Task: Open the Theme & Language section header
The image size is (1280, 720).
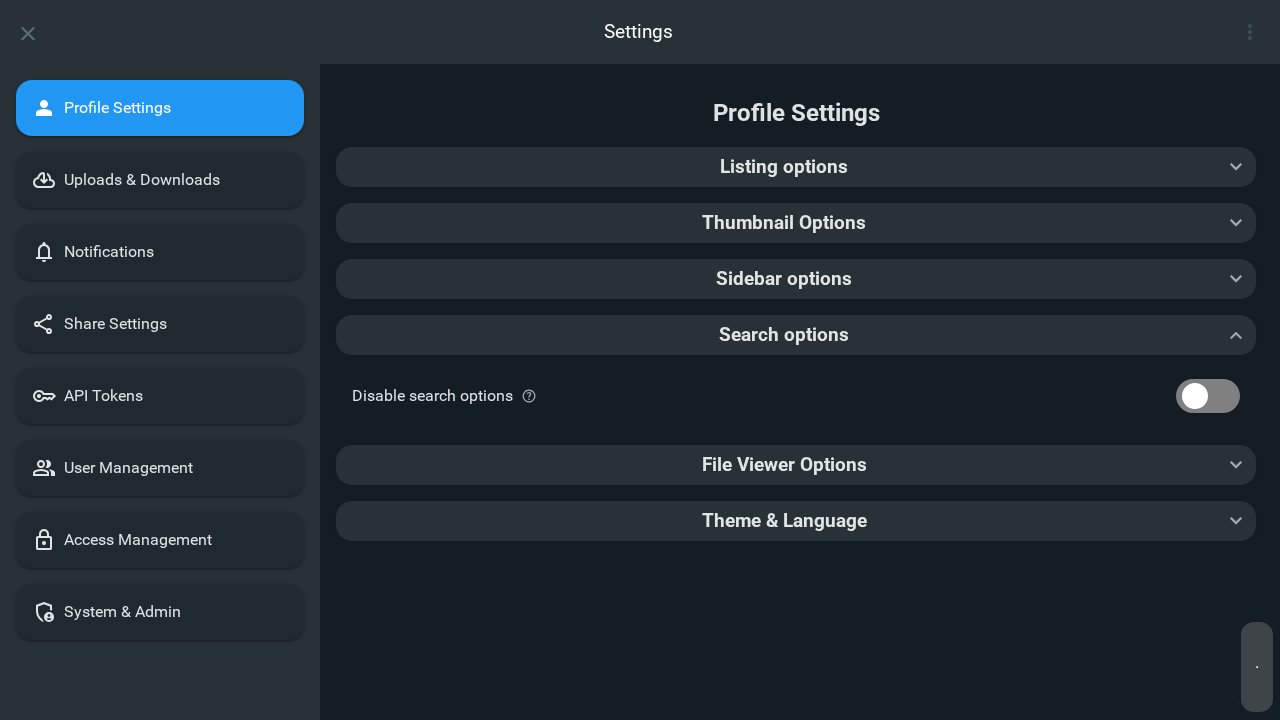Action: 795,521
